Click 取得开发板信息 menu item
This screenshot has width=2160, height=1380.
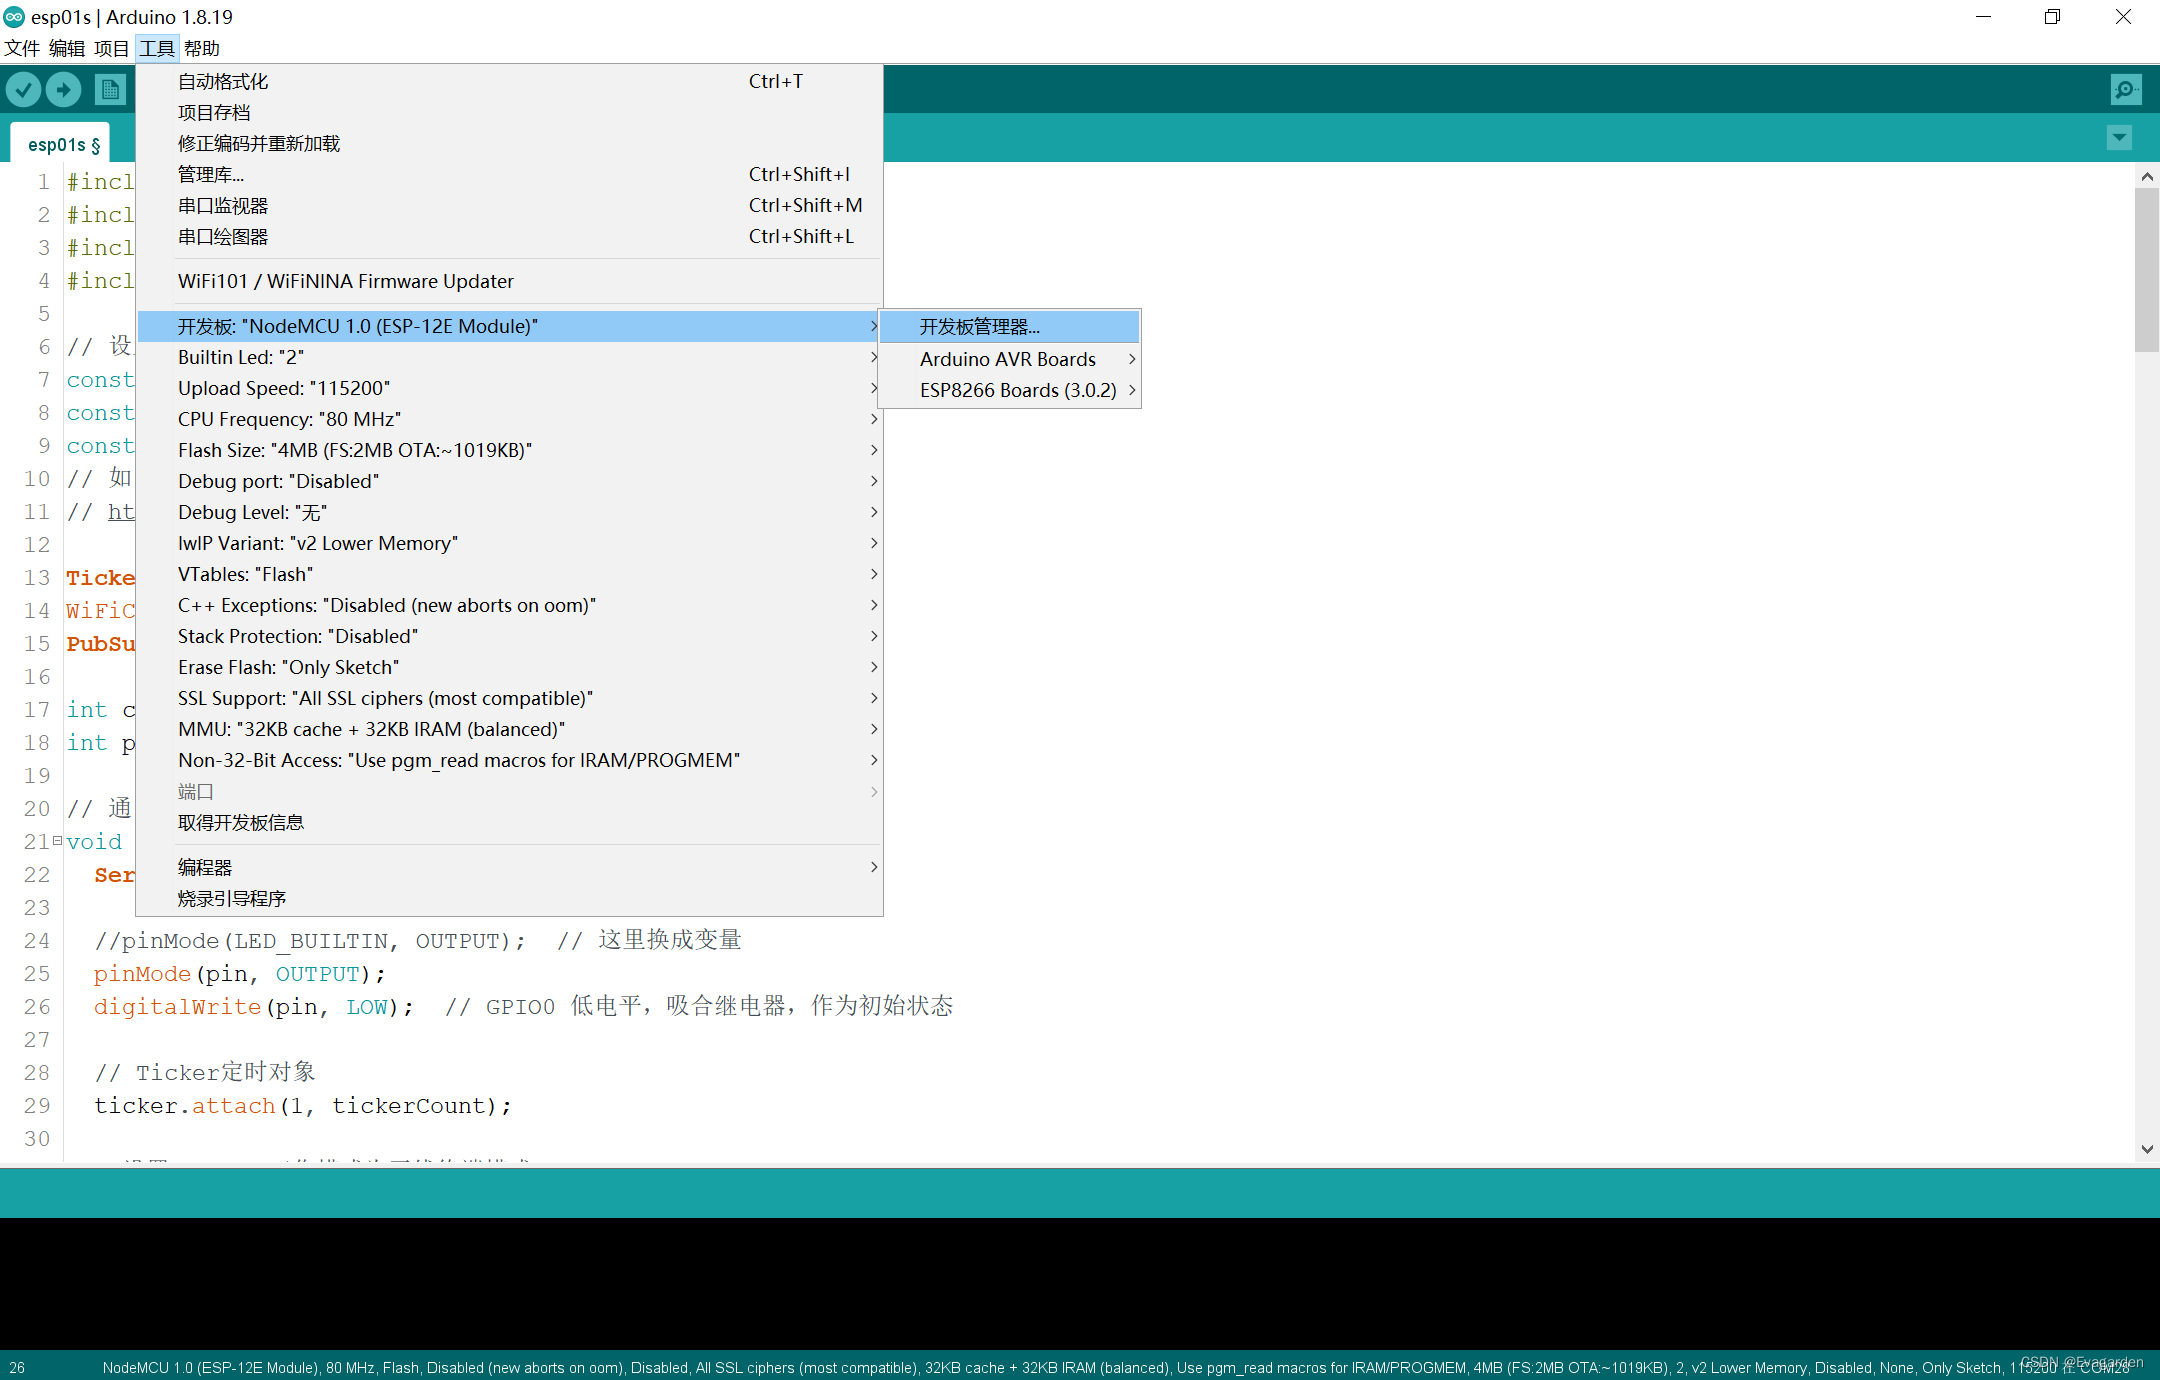[x=240, y=823]
